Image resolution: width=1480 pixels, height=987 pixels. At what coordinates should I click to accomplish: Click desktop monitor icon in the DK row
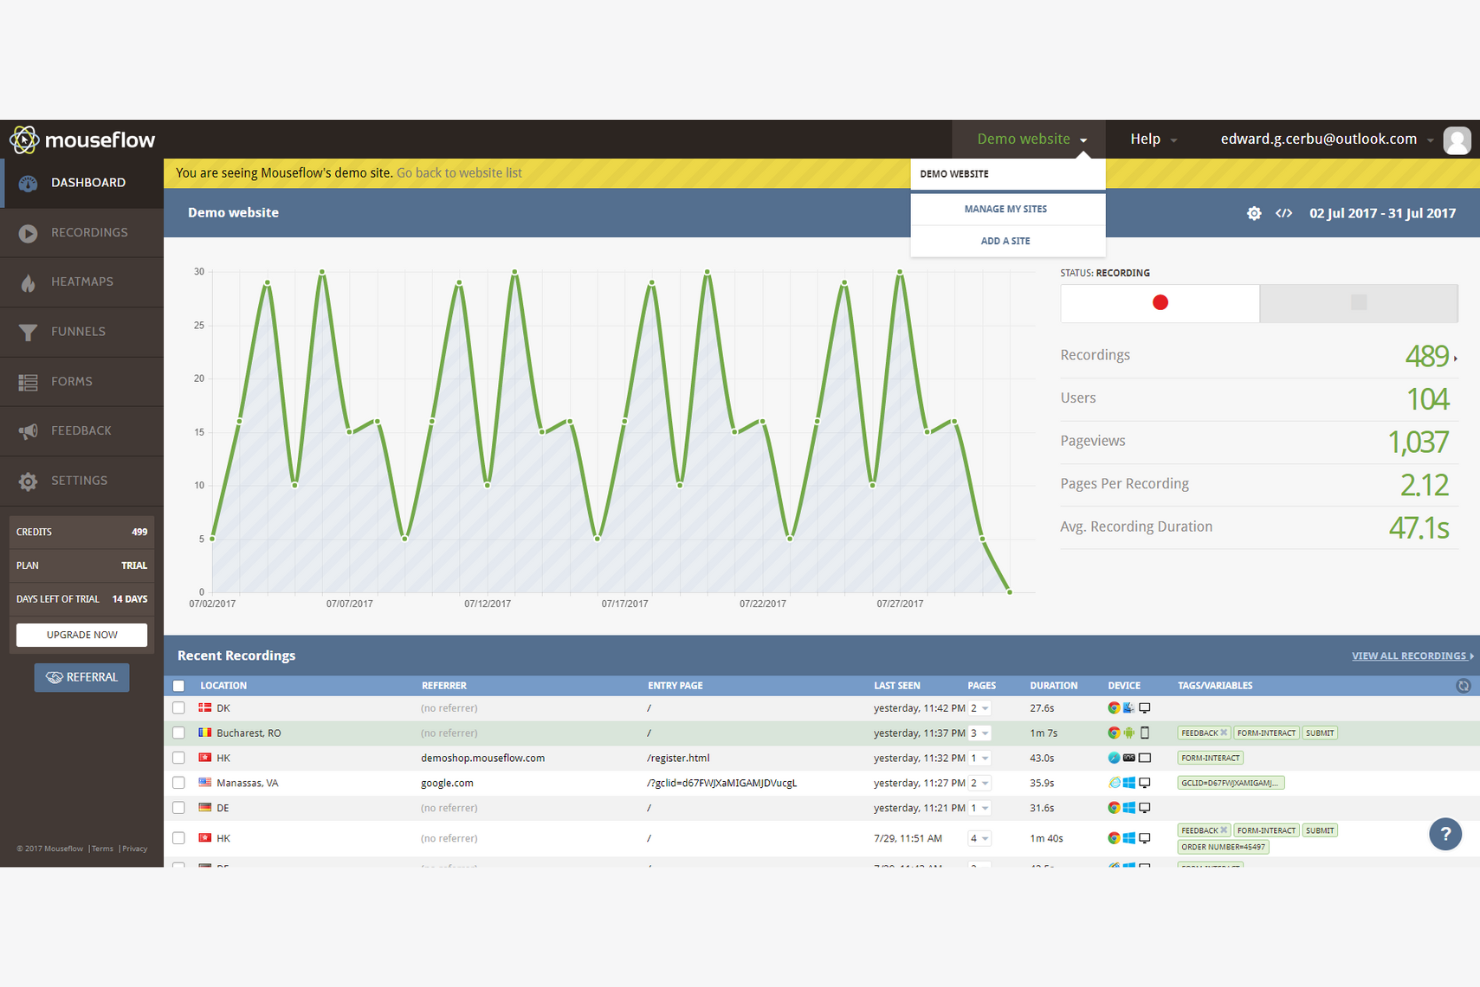click(1145, 708)
